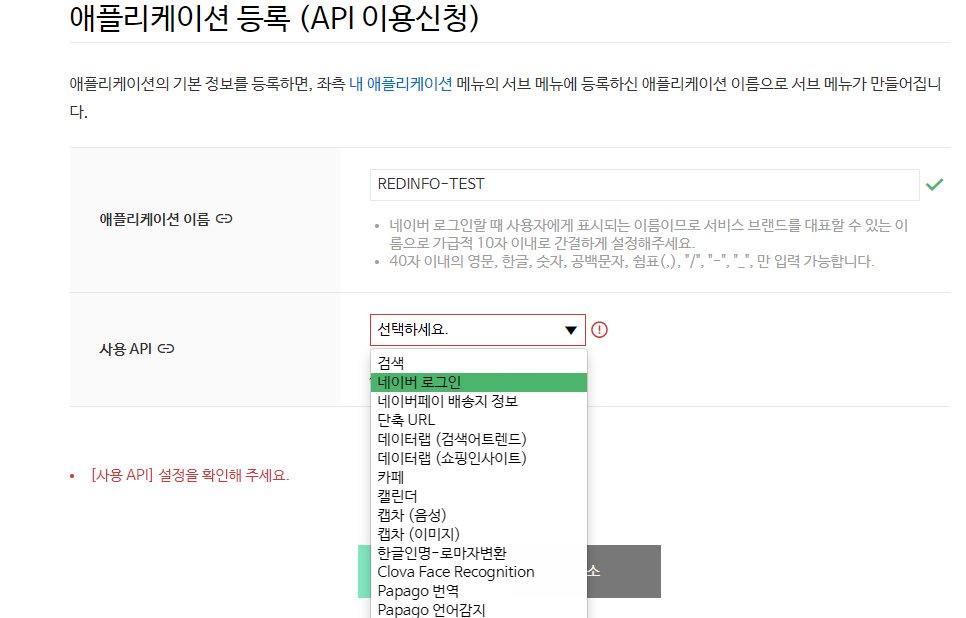Choose 카페 API option

pyautogui.click(x=479, y=478)
